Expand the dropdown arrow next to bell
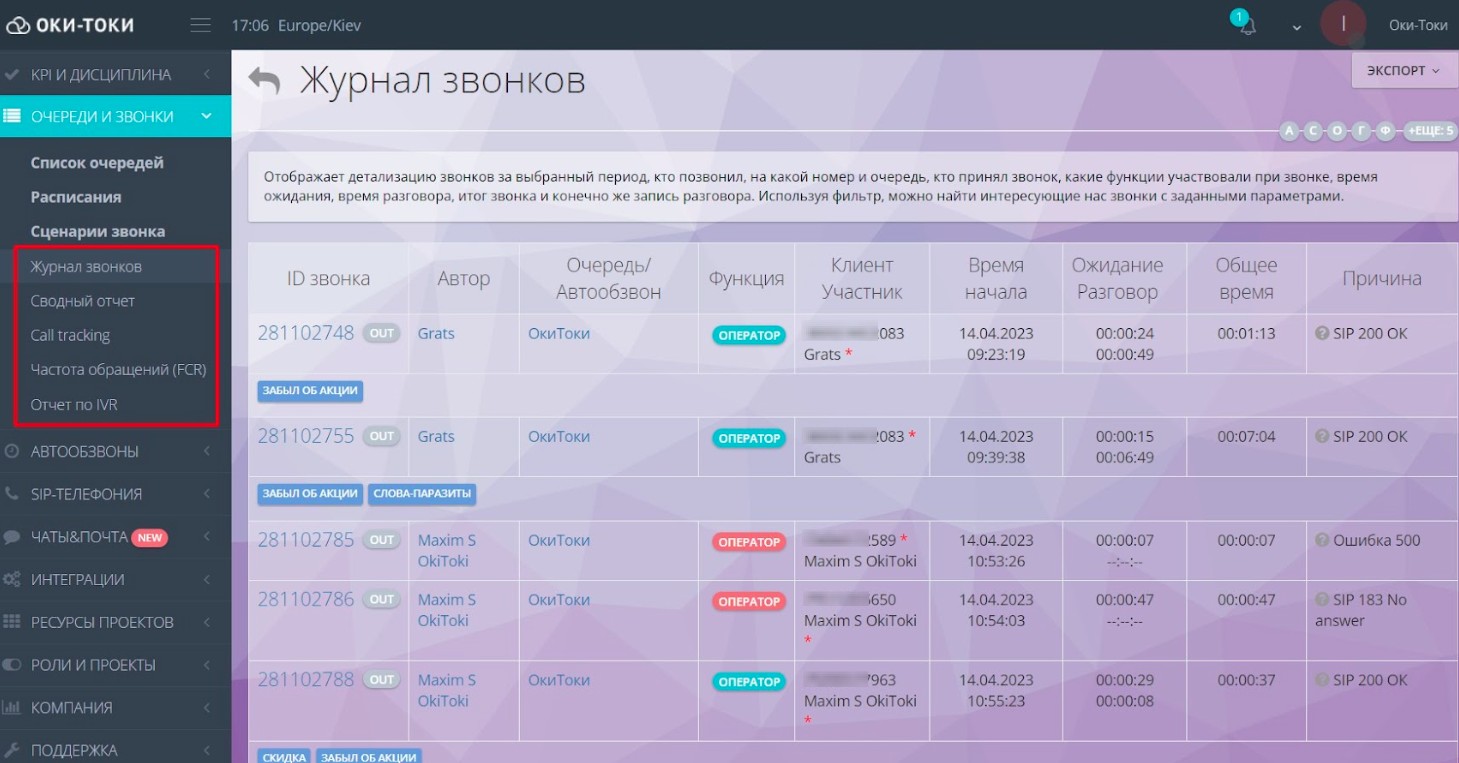The height and width of the screenshot is (763, 1459). (x=1297, y=28)
